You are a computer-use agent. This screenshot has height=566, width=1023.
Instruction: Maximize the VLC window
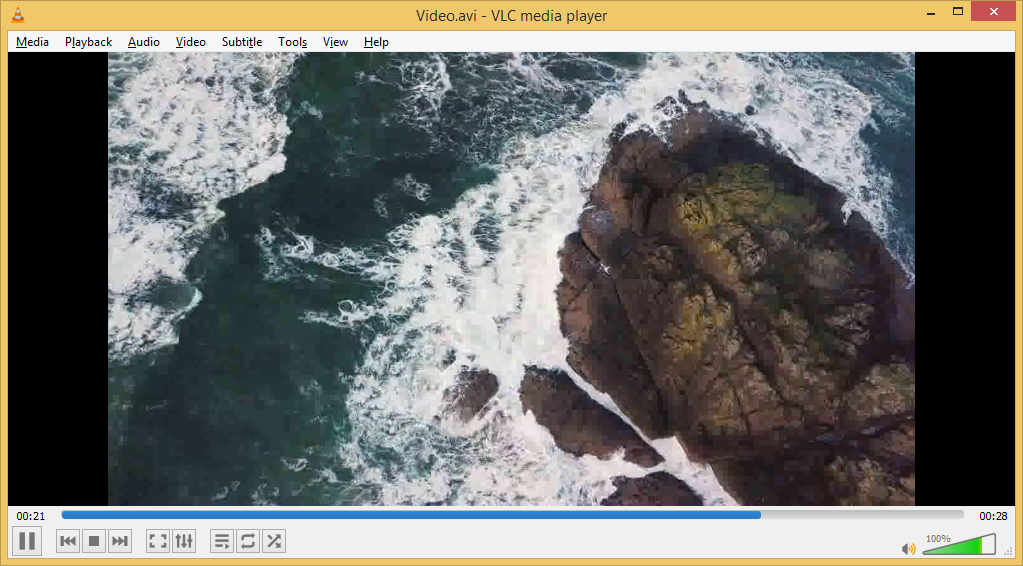point(958,12)
